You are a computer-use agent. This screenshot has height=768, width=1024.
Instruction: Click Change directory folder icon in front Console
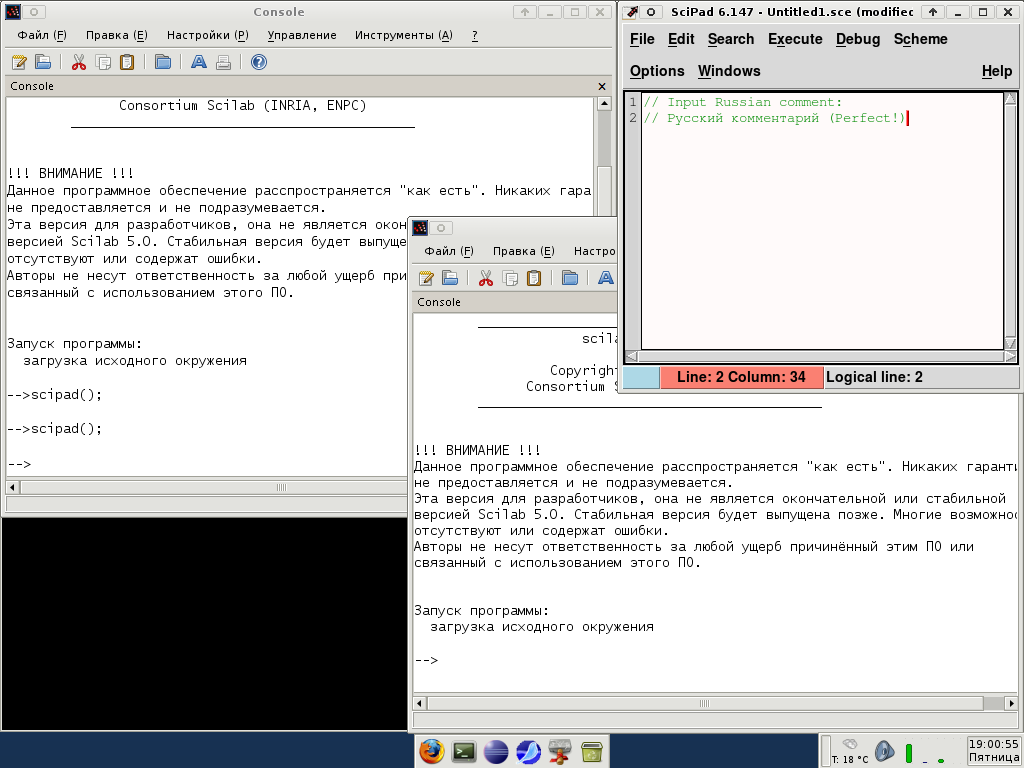click(x=569, y=278)
